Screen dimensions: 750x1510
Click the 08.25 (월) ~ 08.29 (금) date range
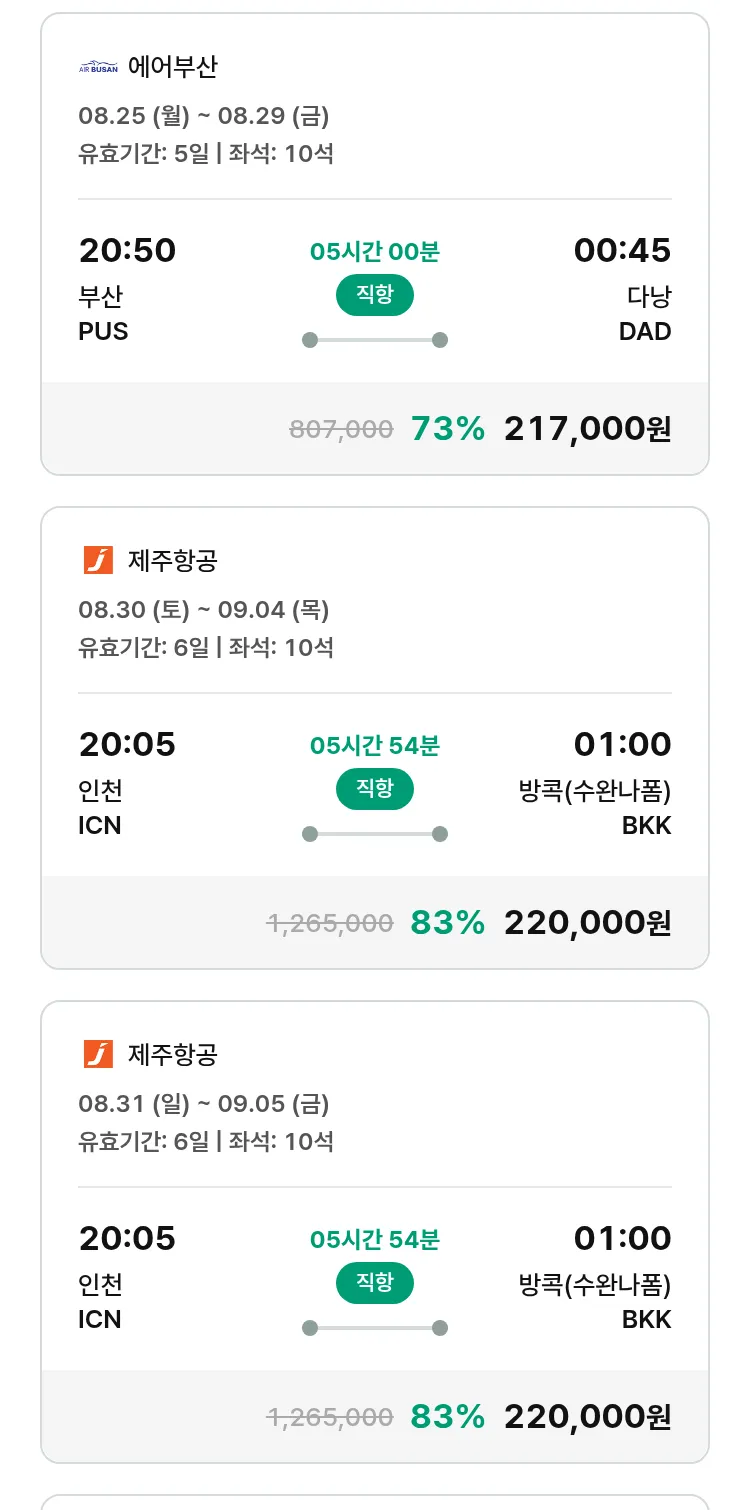coord(204,116)
